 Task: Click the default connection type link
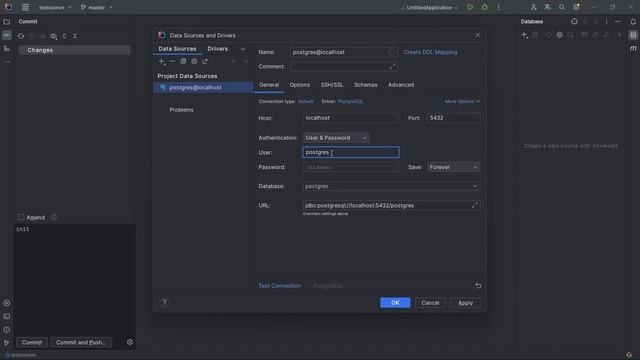point(305,101)
